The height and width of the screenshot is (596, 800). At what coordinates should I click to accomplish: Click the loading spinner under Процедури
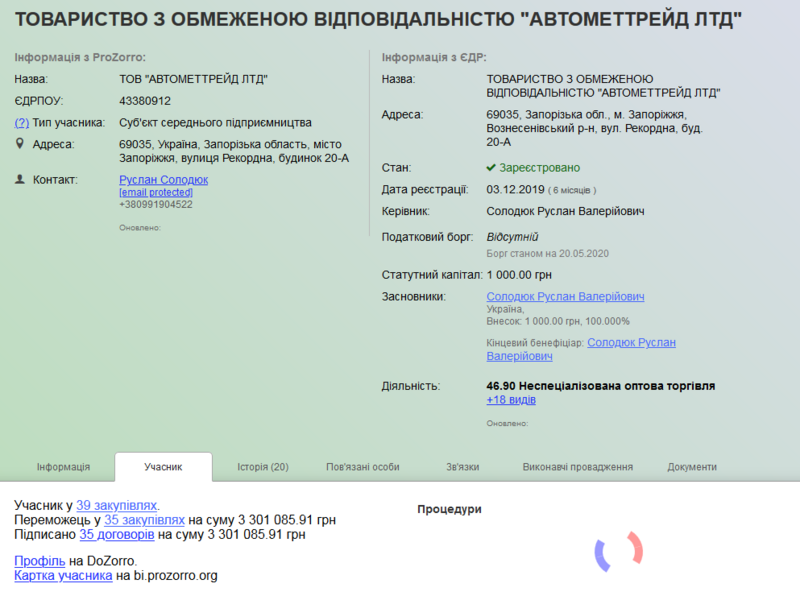pos(618,551)
